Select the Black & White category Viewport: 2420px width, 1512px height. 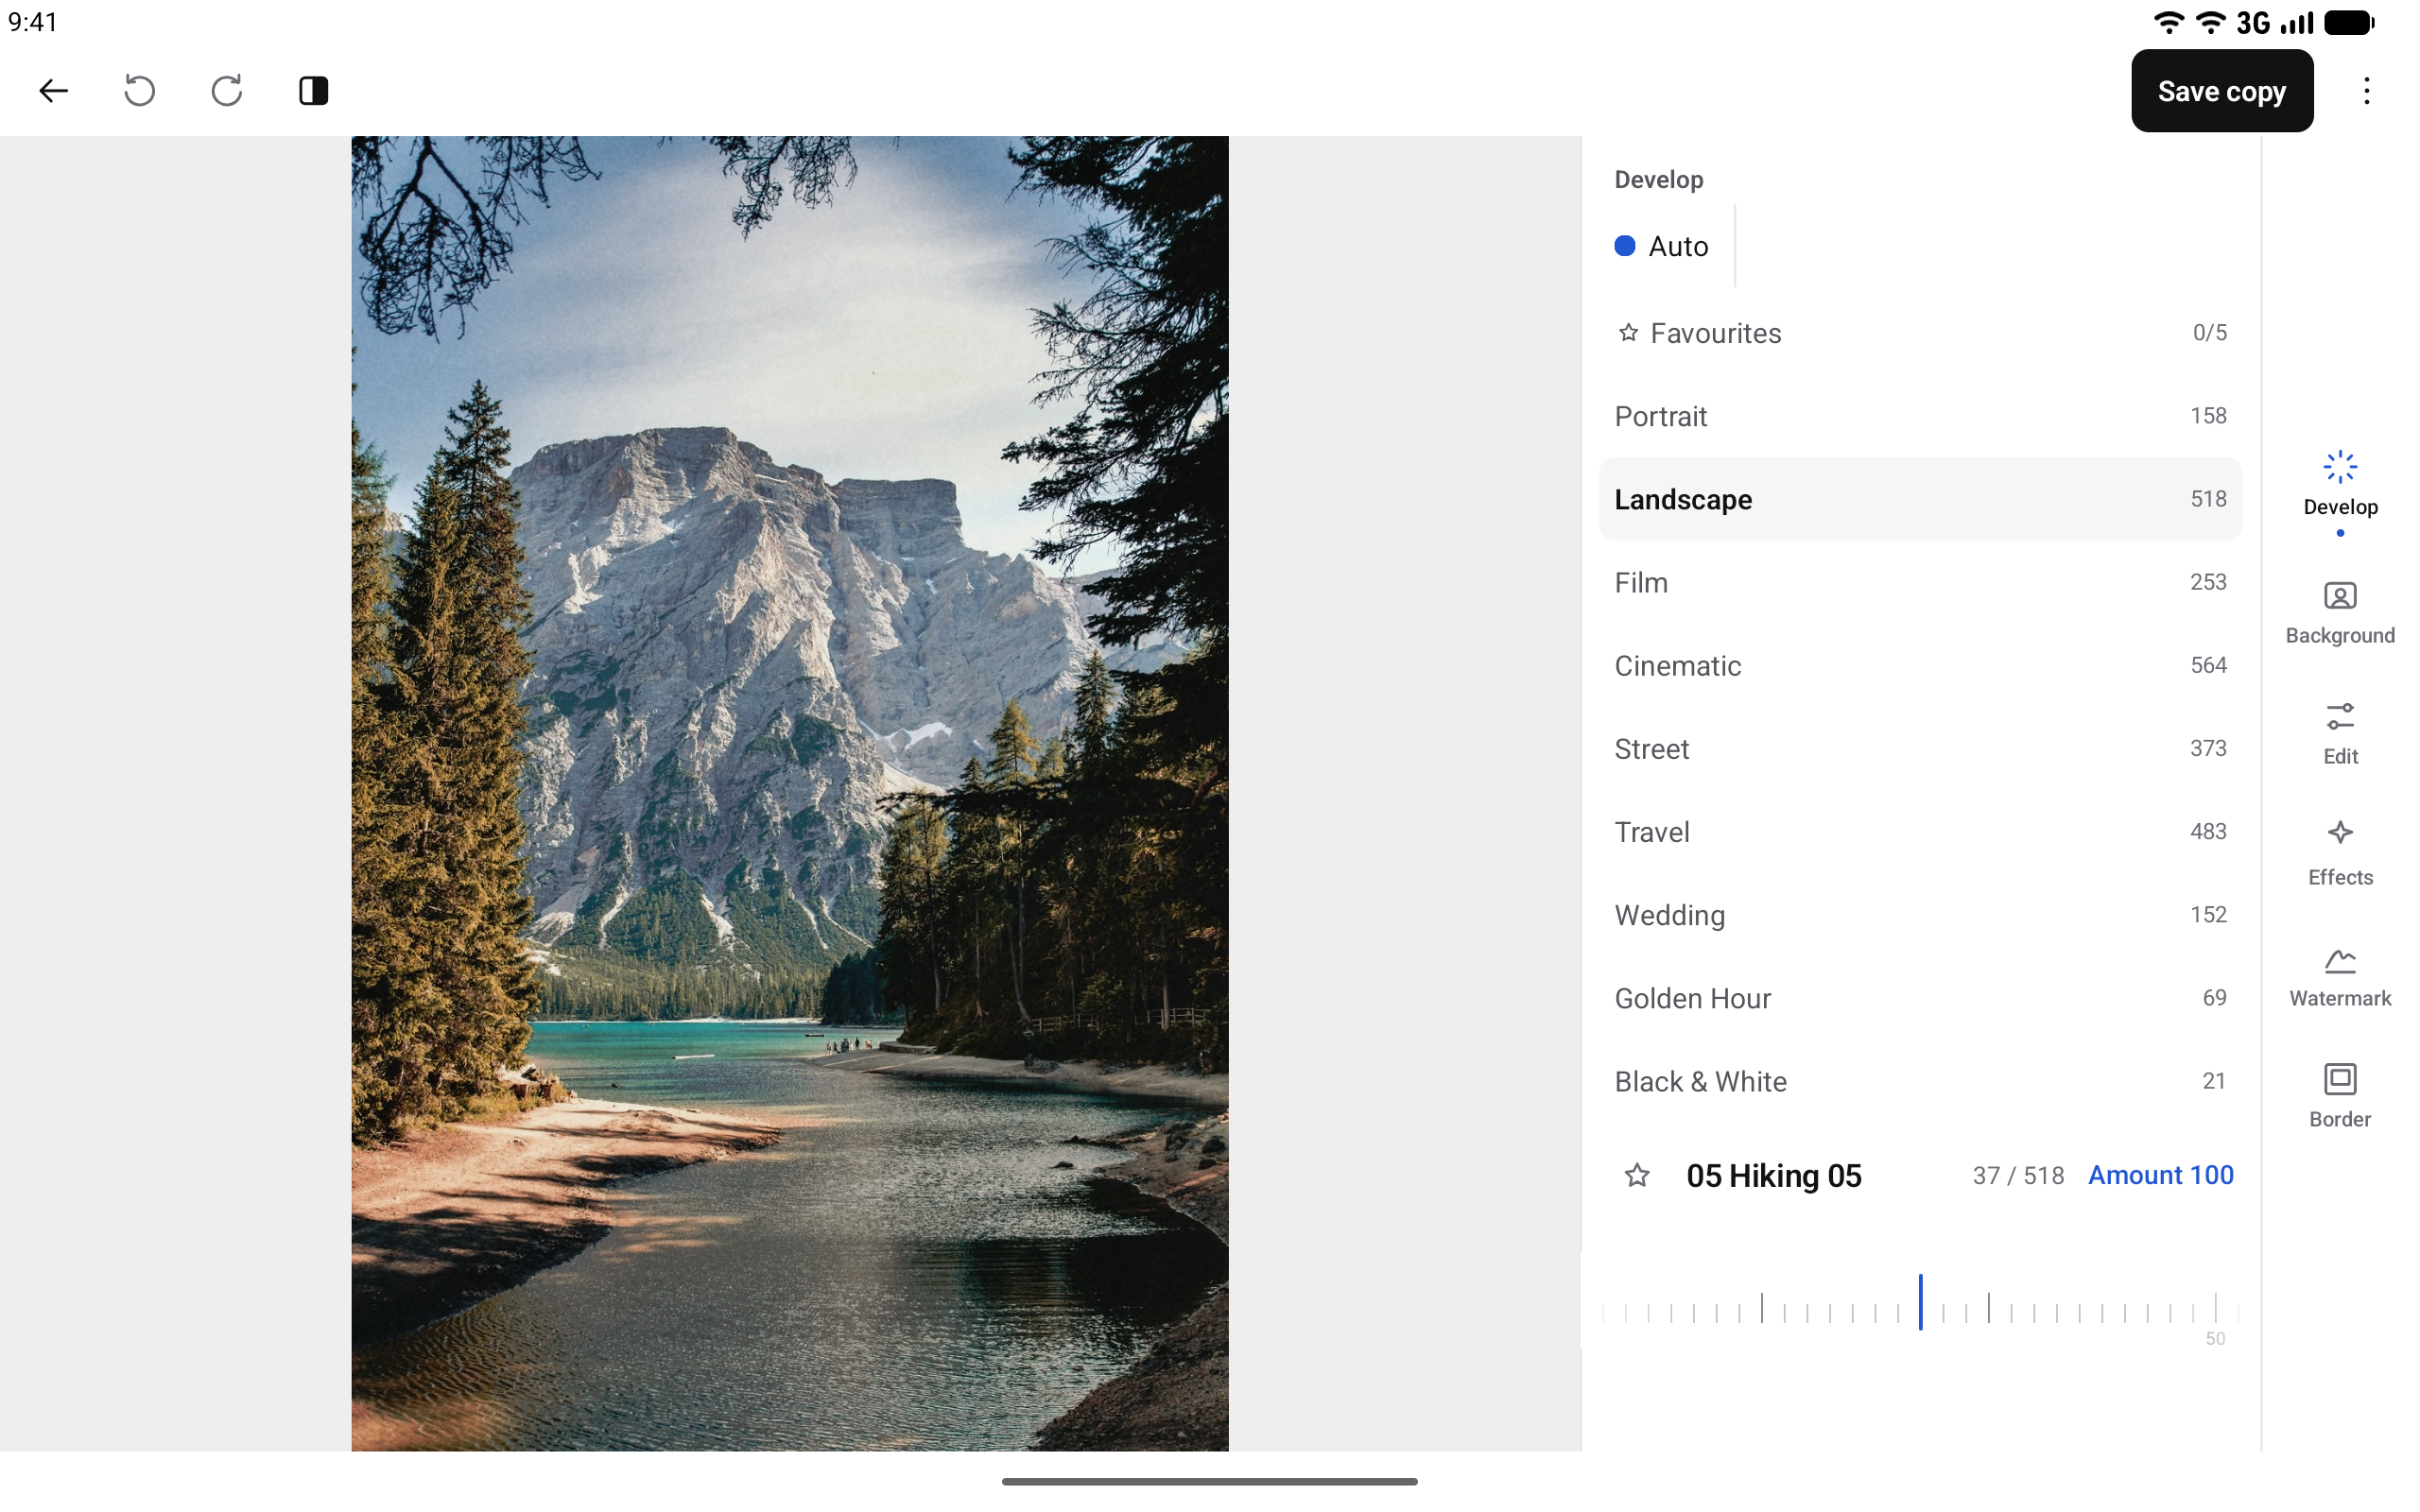tap(1920, 1081)
